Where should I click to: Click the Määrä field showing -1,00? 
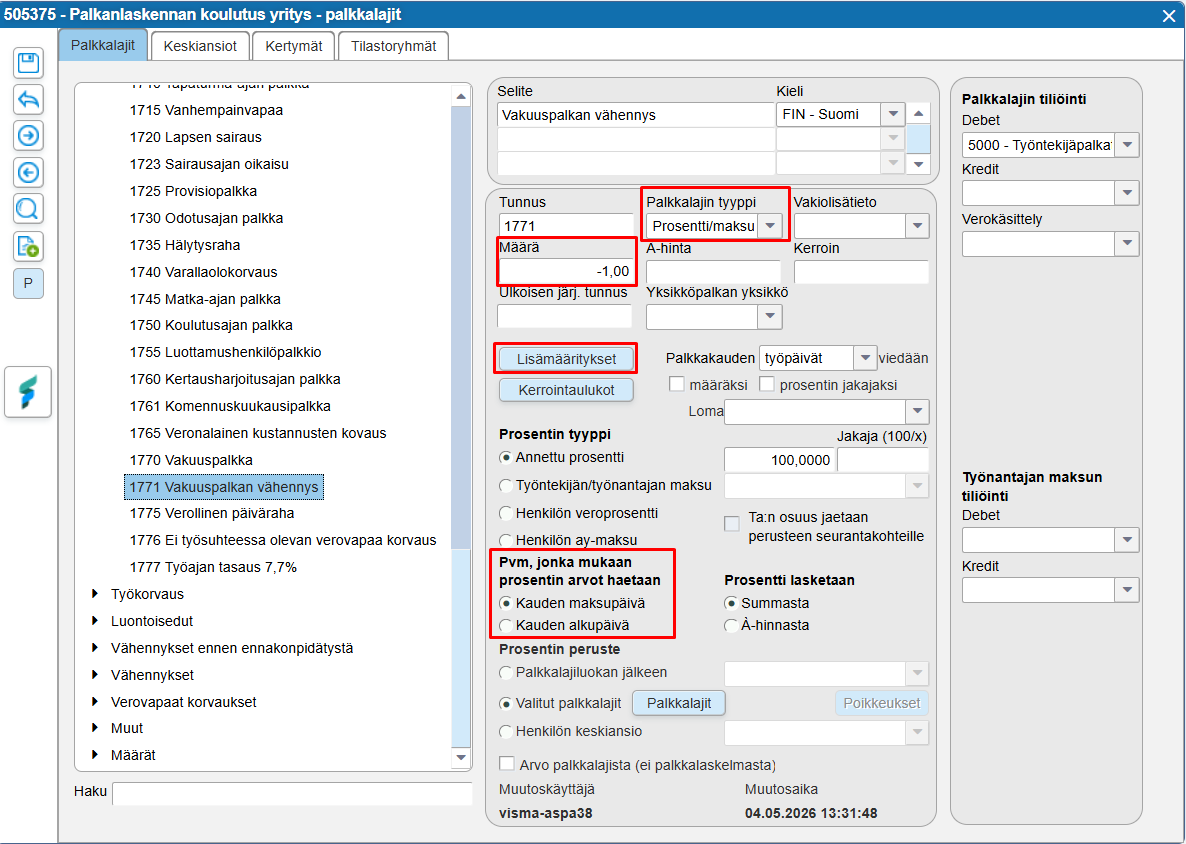tap(566, 271)
